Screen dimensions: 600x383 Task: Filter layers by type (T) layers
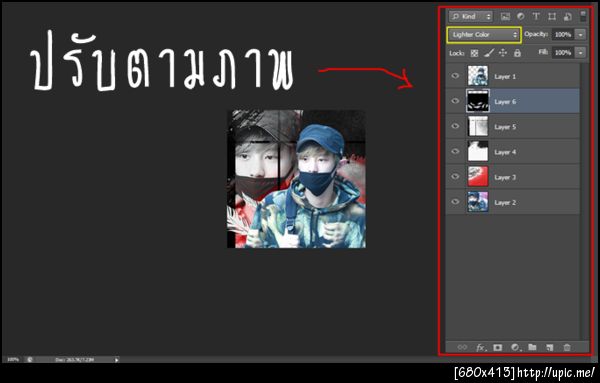(536, 16)
